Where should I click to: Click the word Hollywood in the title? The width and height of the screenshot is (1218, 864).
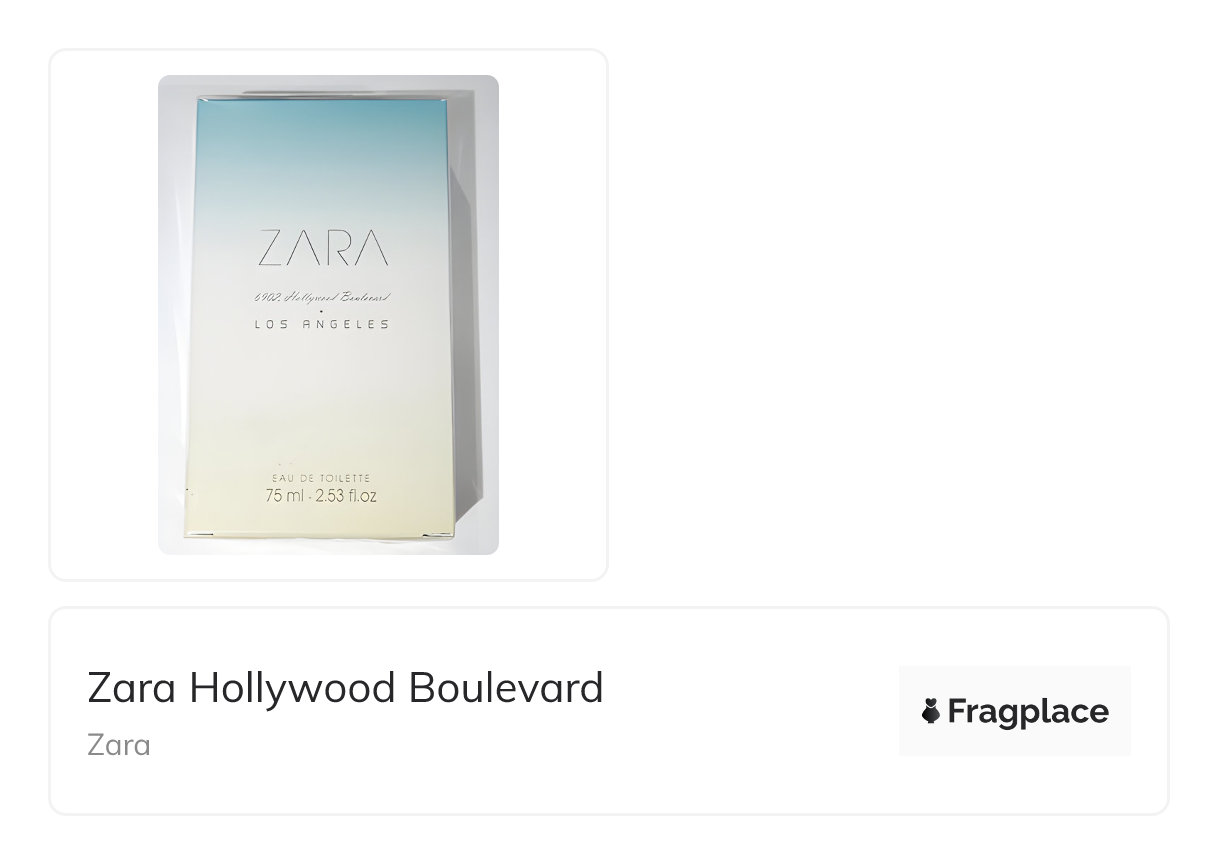point(292,688)
